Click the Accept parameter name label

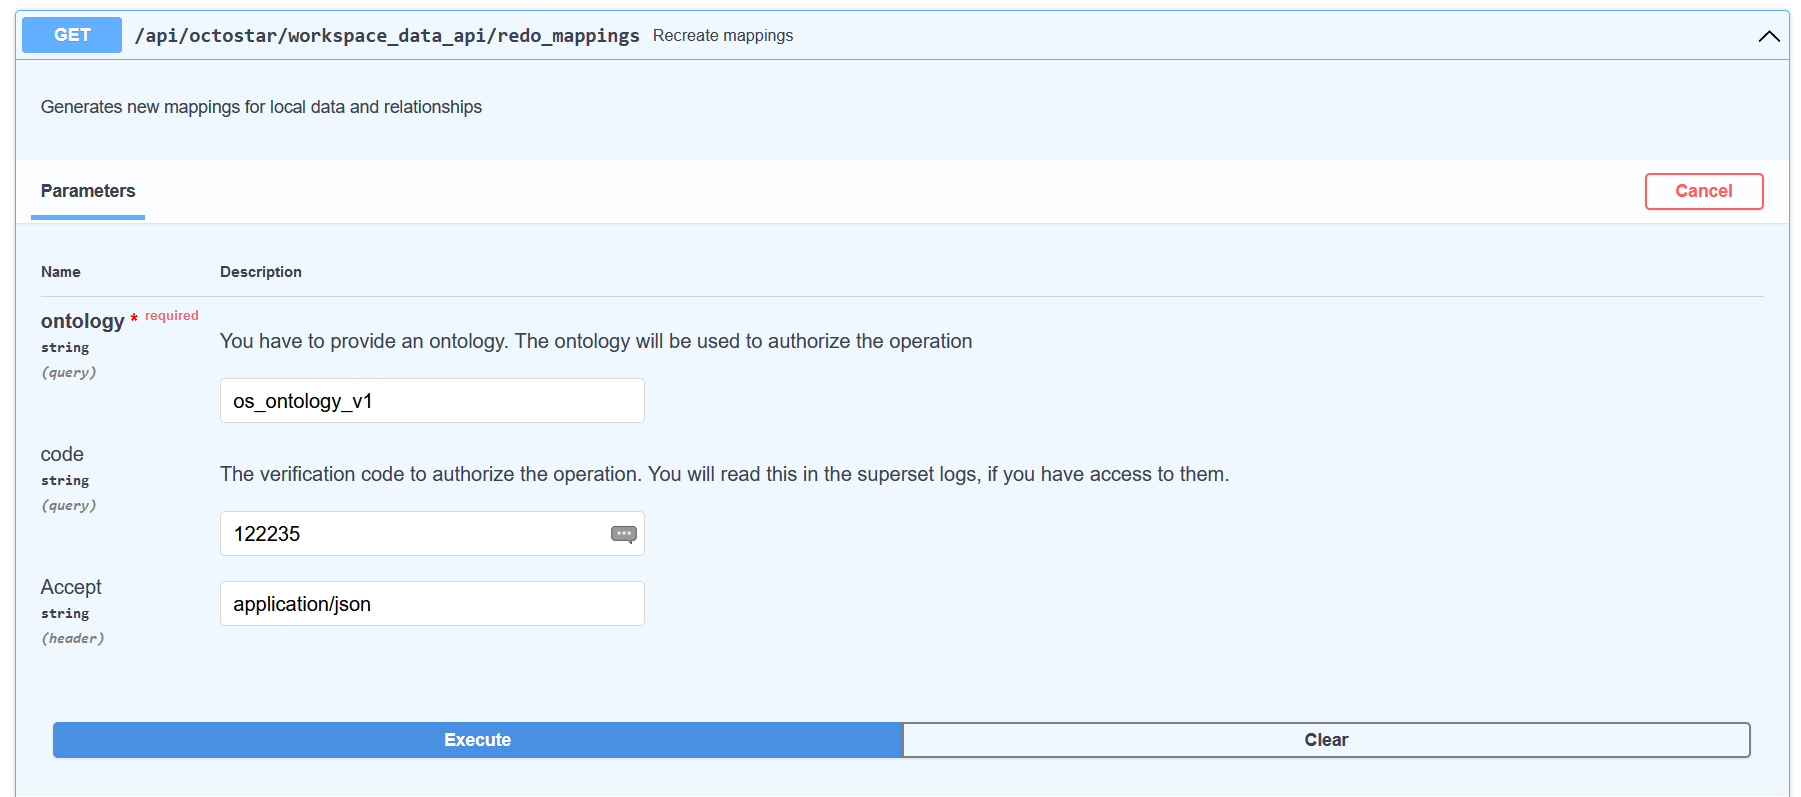click(71, 587)
